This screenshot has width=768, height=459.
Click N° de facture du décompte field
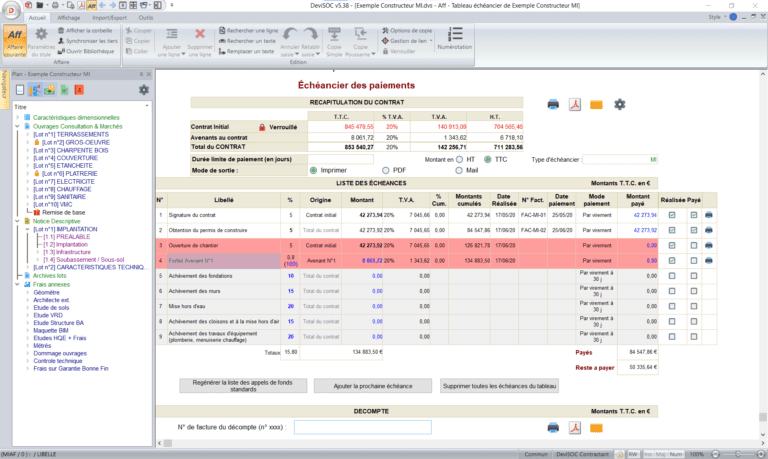point(362,427)
